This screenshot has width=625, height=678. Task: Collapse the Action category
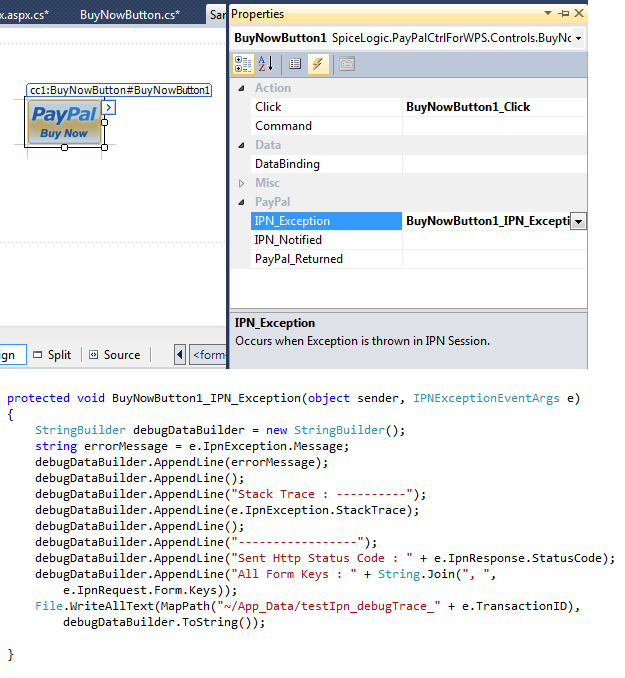pyautogui.click(x=241, y=88)
